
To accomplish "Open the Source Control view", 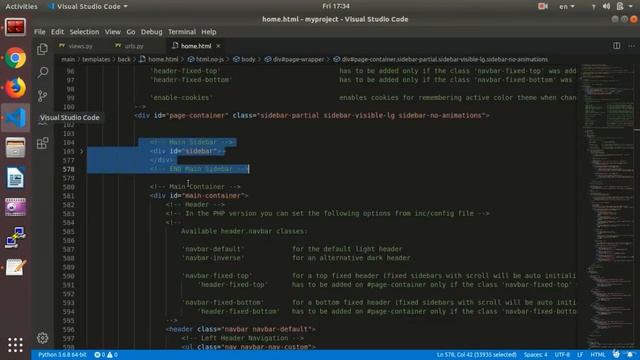I will [42, 96].
